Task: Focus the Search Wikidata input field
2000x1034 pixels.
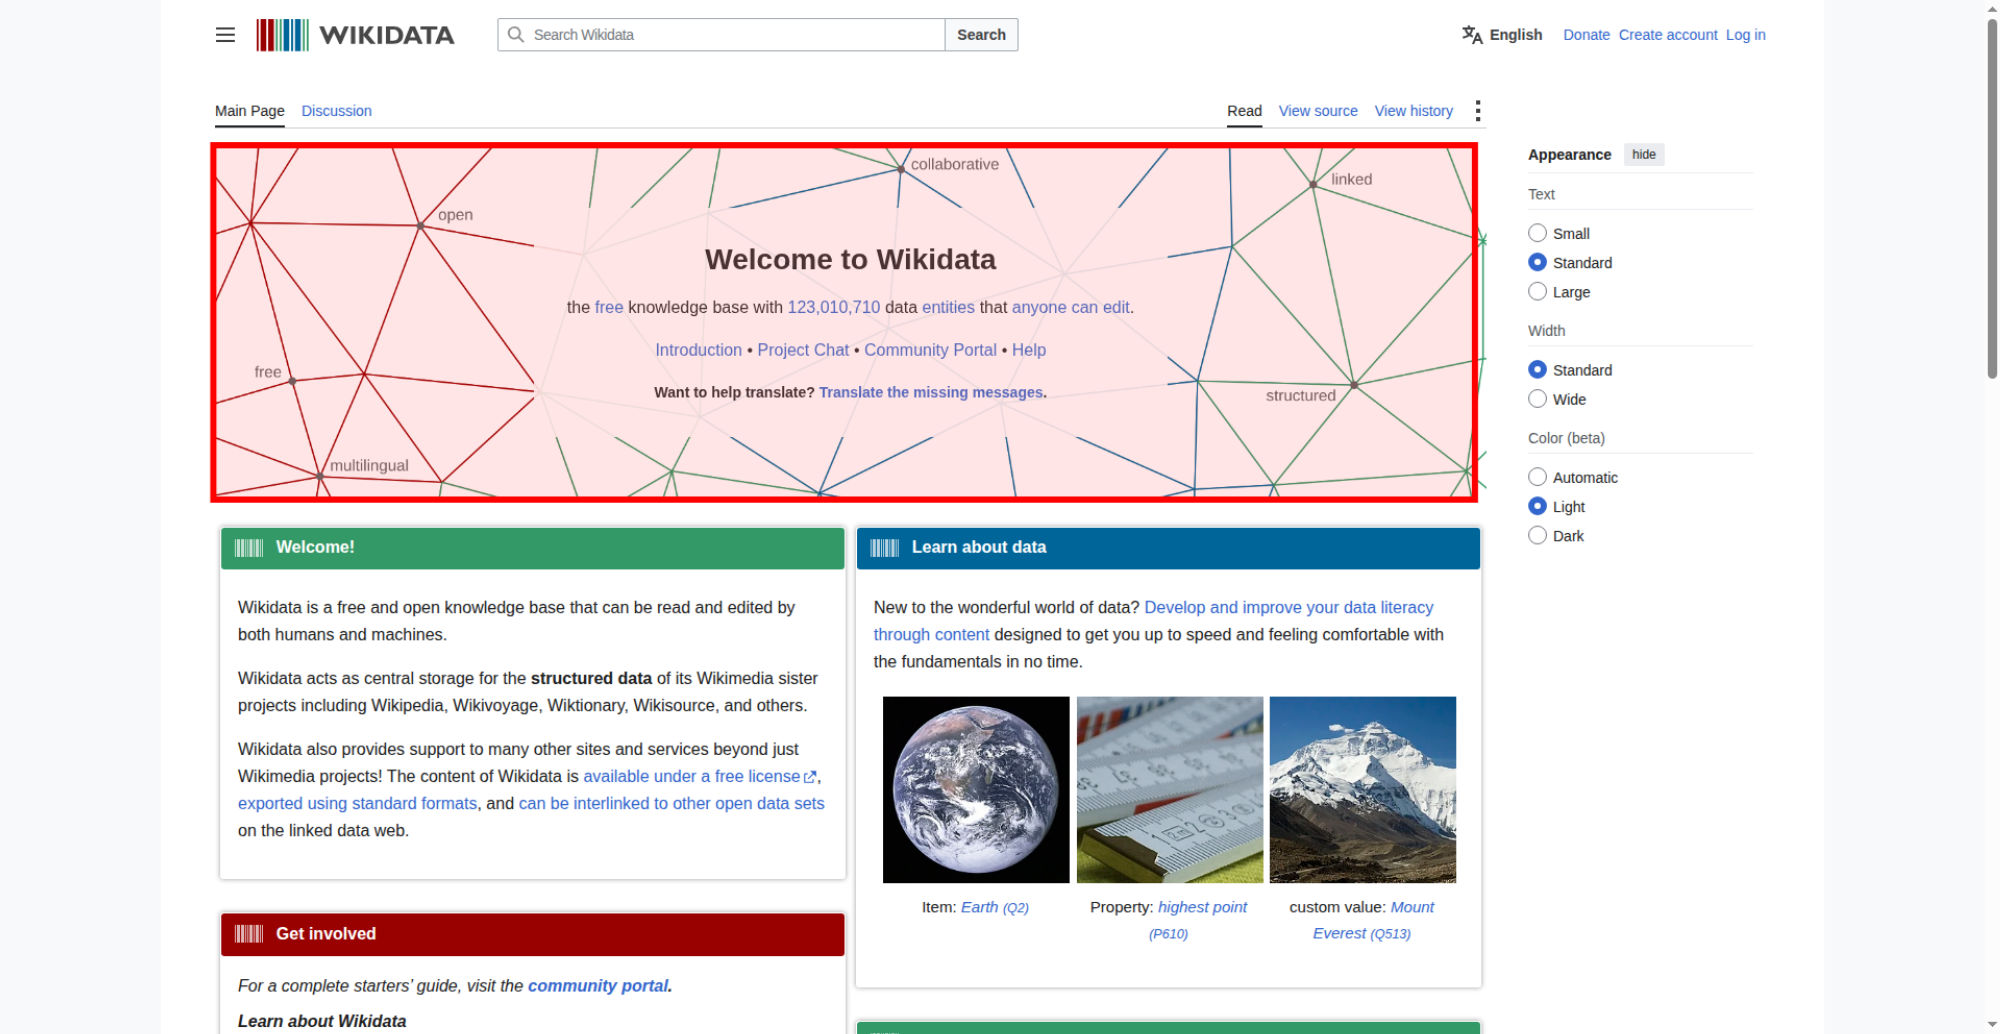Action: point(721,35)
